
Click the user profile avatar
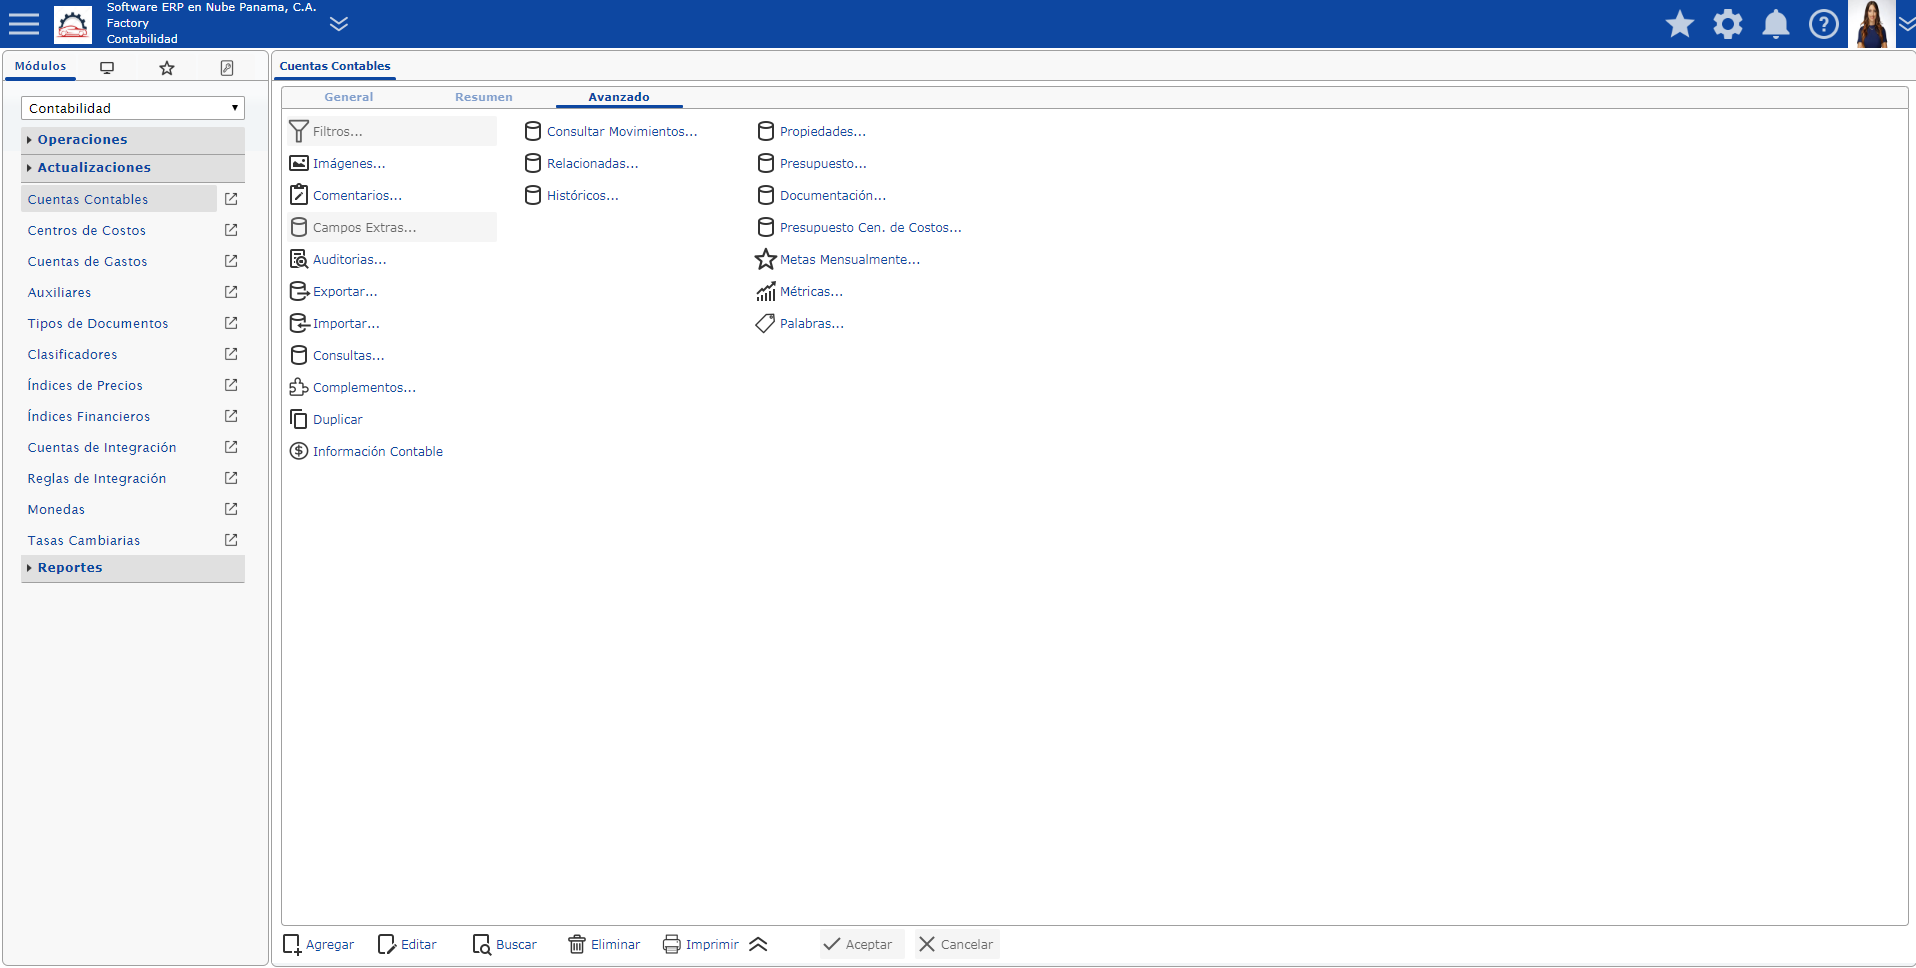click(x=1872, y=24)
